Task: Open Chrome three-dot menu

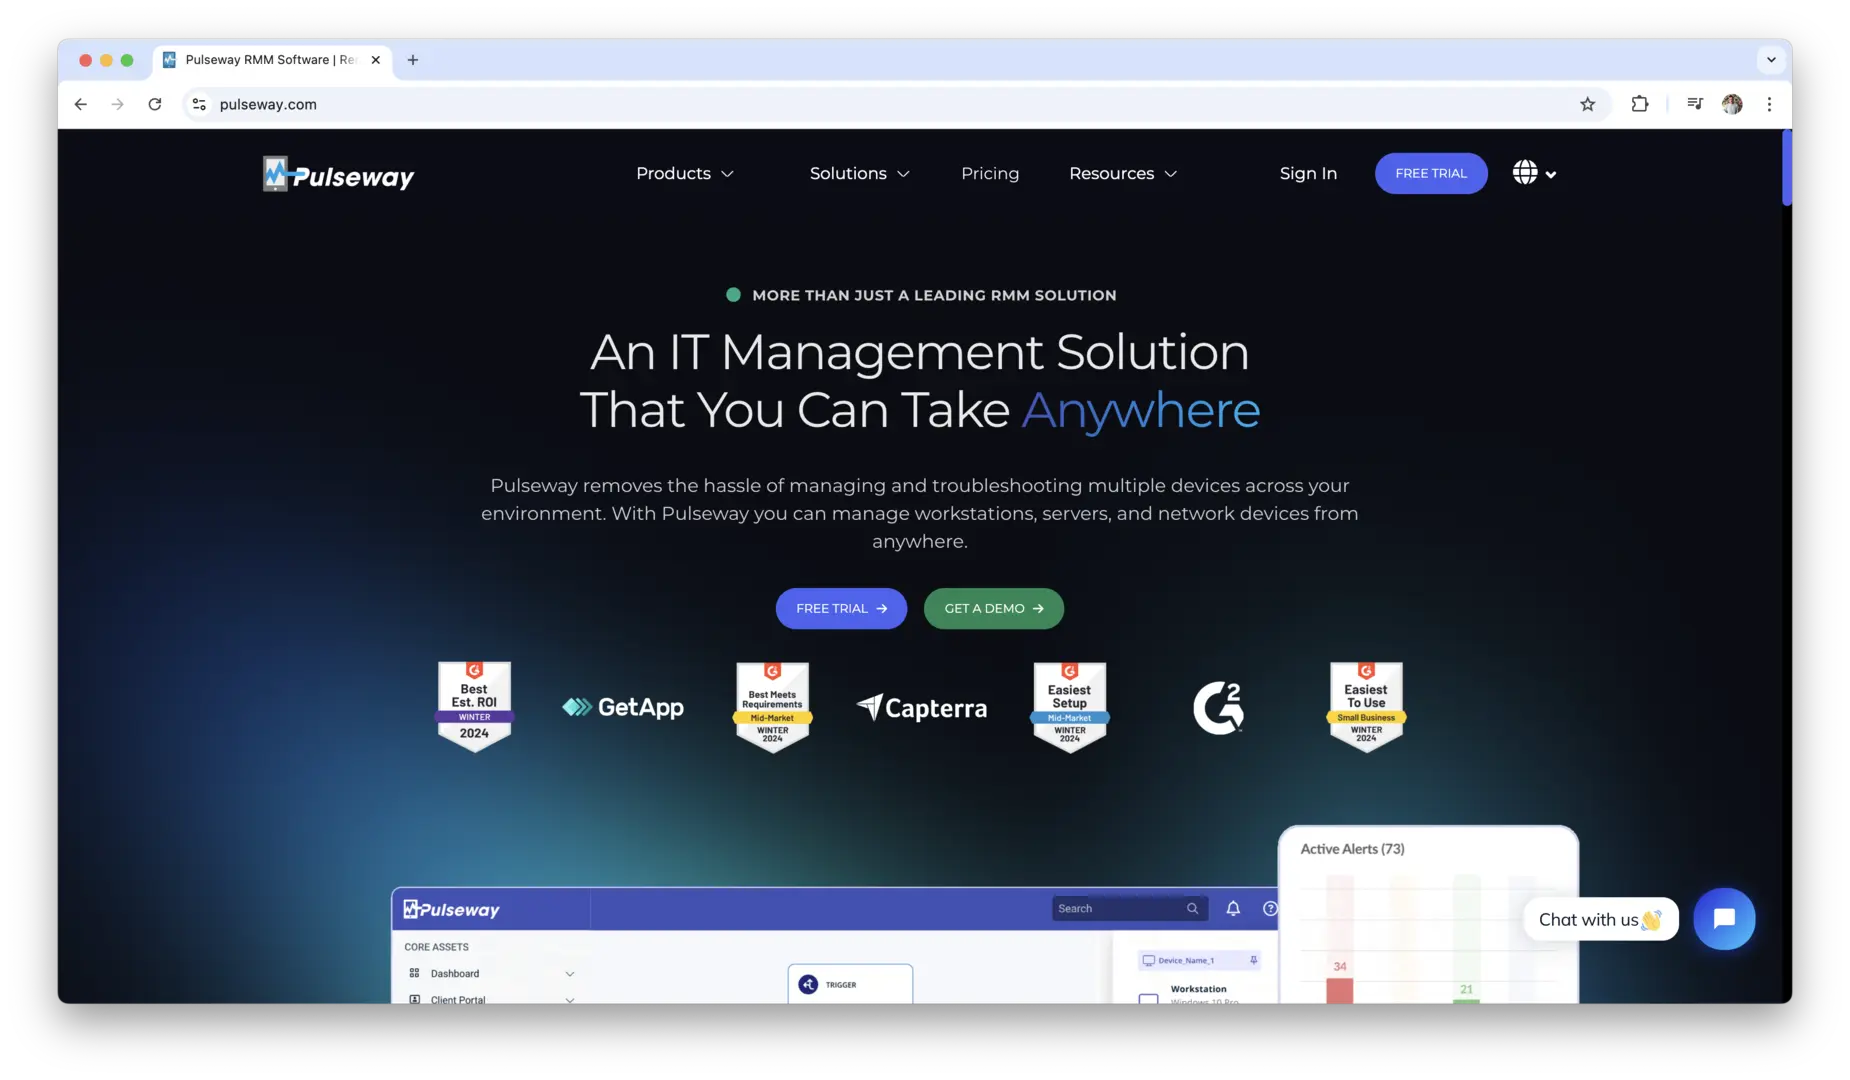Action: (x=1769, y=104)
